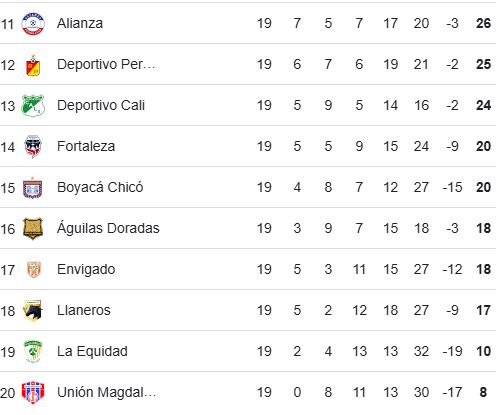The image size is (496, 415).
Task: Click the La Equidad green crest
Action: pyautogui.click(x=33, y=352)
